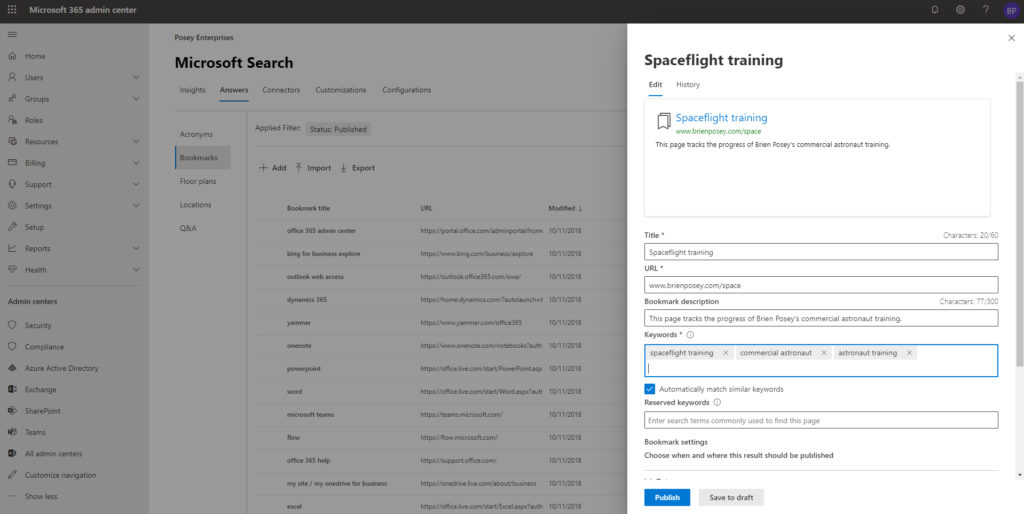This screenshot has height=514, width=1024.
Task: Select Floor plans in answers list
Action: (198, 182)
